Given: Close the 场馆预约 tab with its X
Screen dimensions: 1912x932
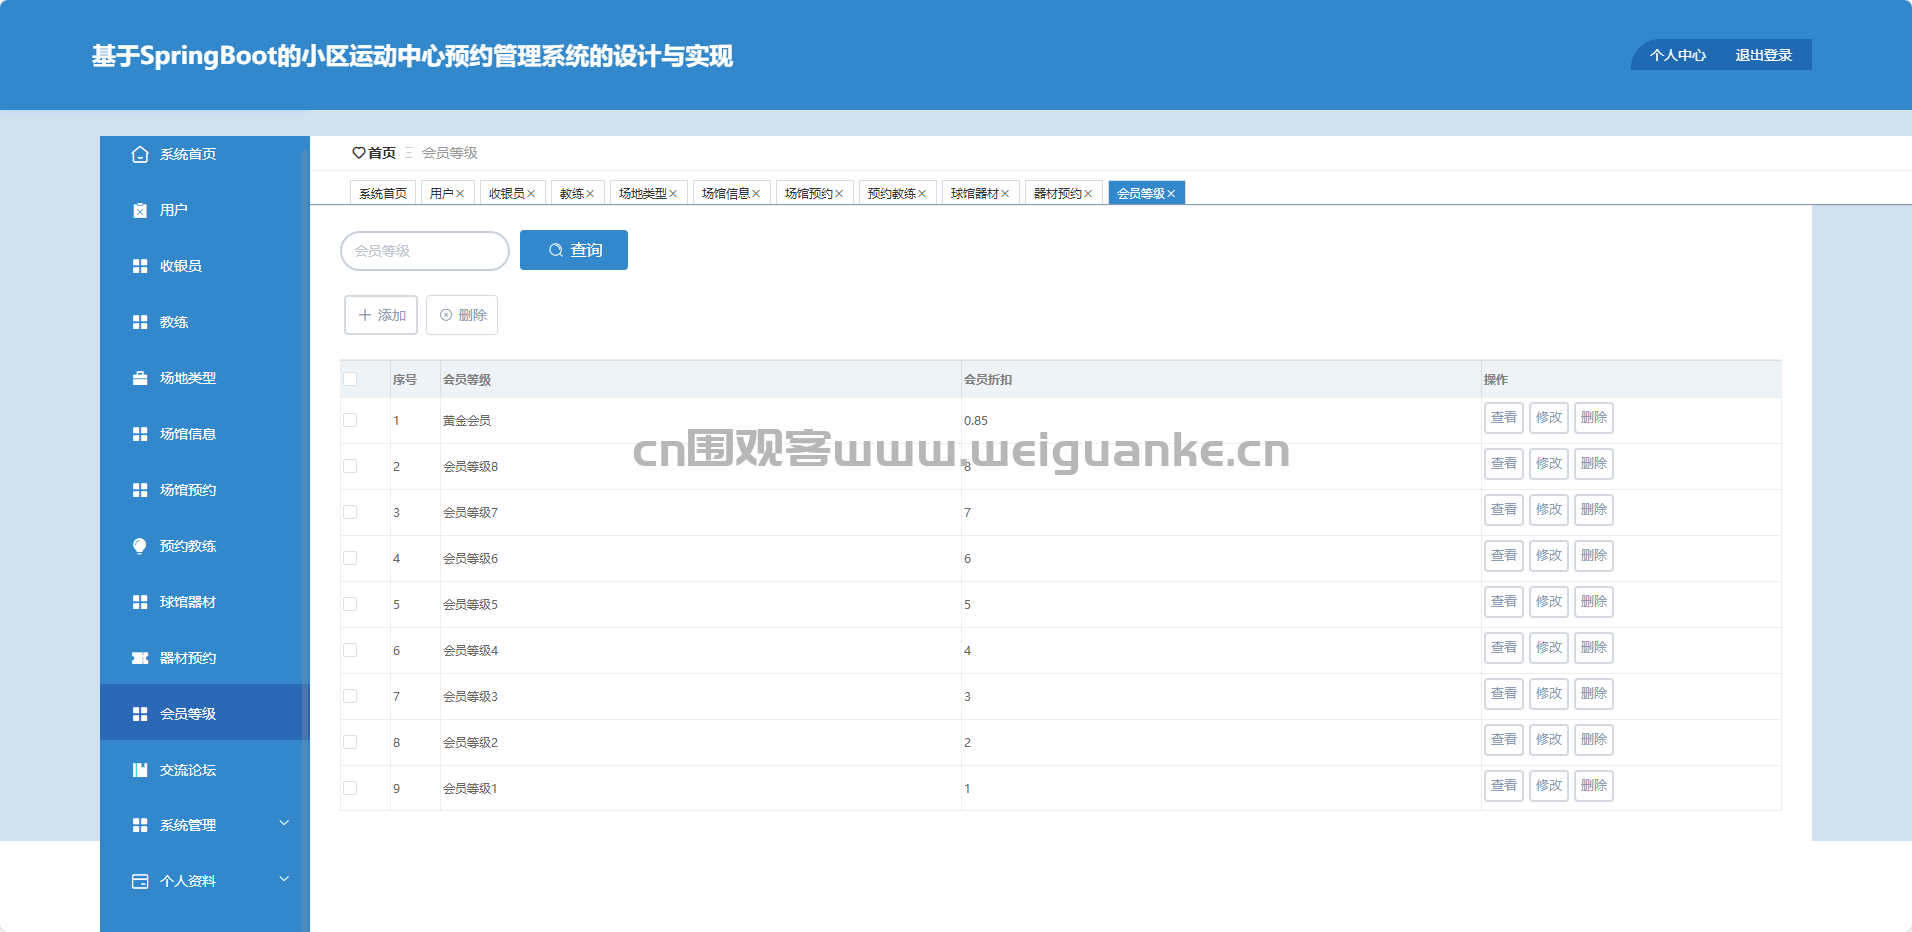Looking at the screenshot, I should point(839,194).
